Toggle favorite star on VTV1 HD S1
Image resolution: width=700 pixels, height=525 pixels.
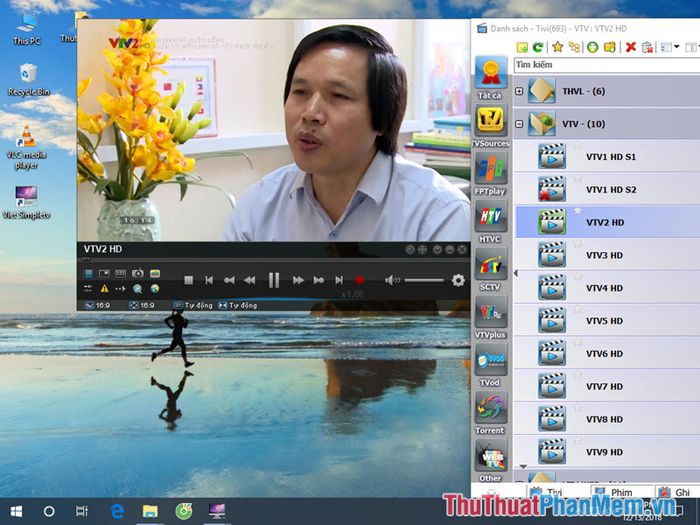pos(578,145)
